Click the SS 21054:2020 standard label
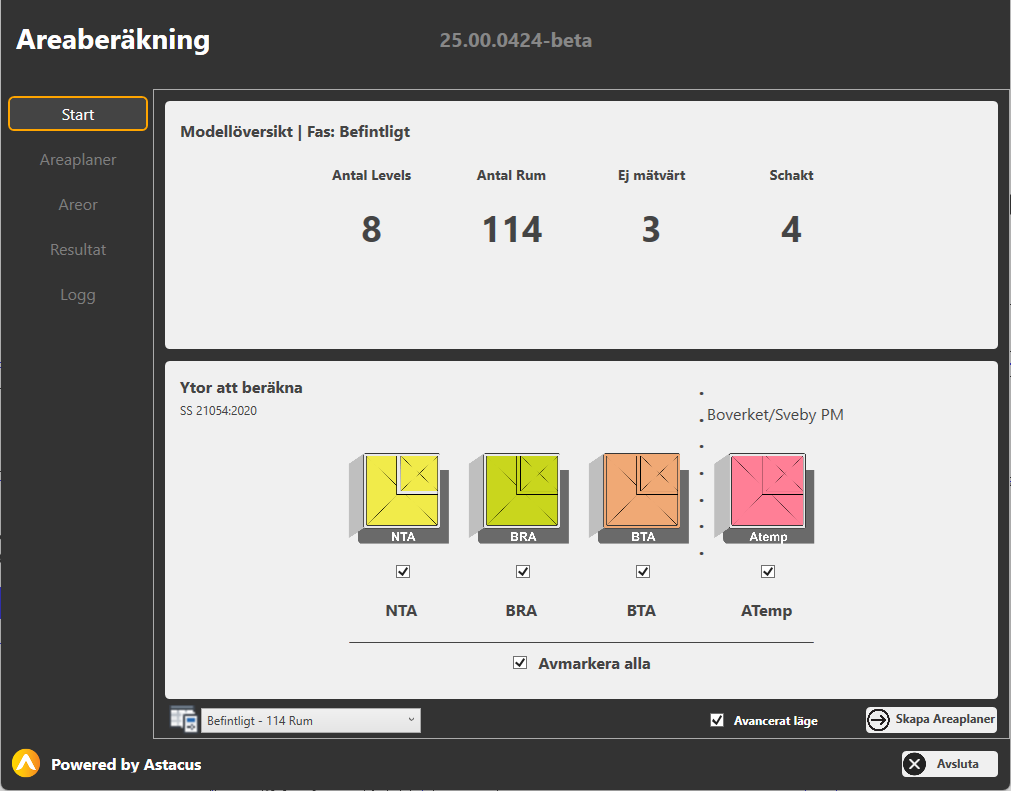Screen dimensions: 1011x791 tap(218, 411)
